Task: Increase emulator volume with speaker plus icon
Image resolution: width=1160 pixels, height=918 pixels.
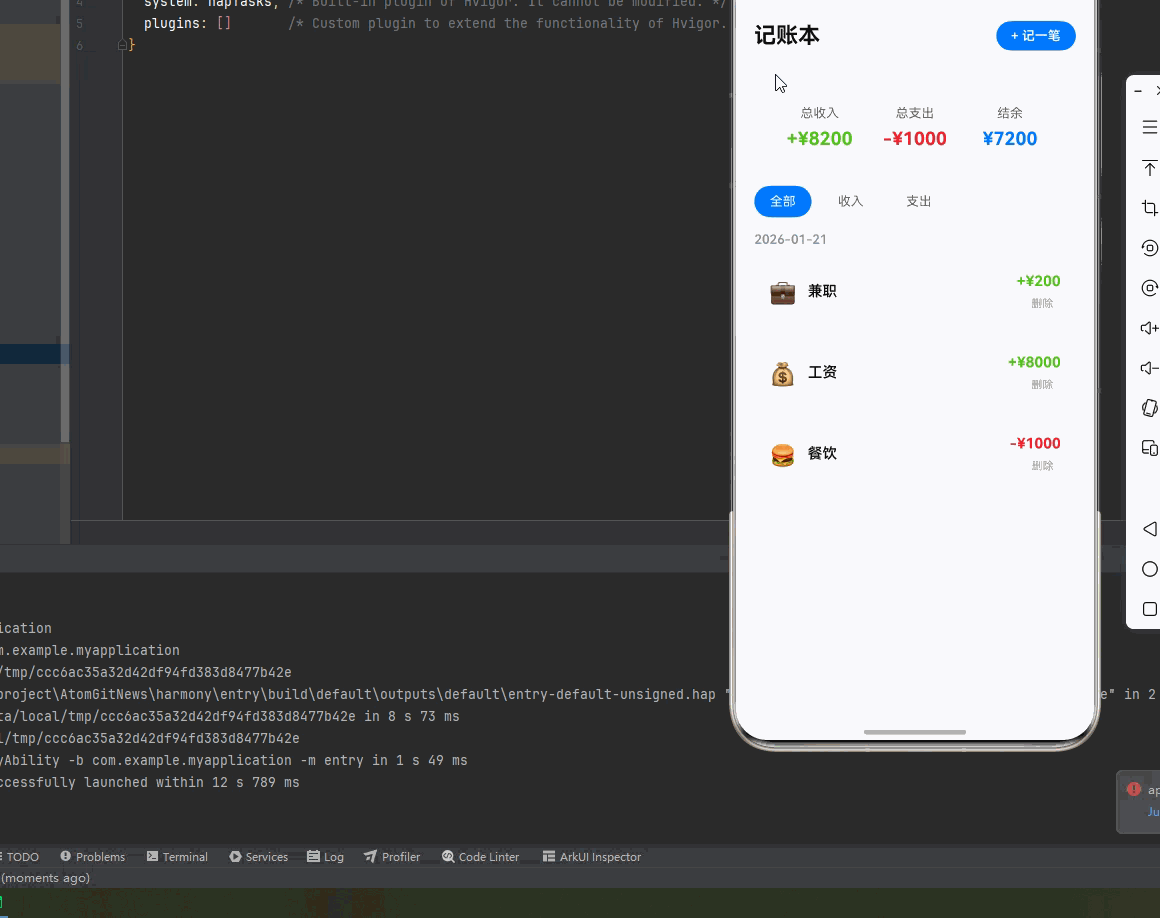Action: tap(1150, 328)
